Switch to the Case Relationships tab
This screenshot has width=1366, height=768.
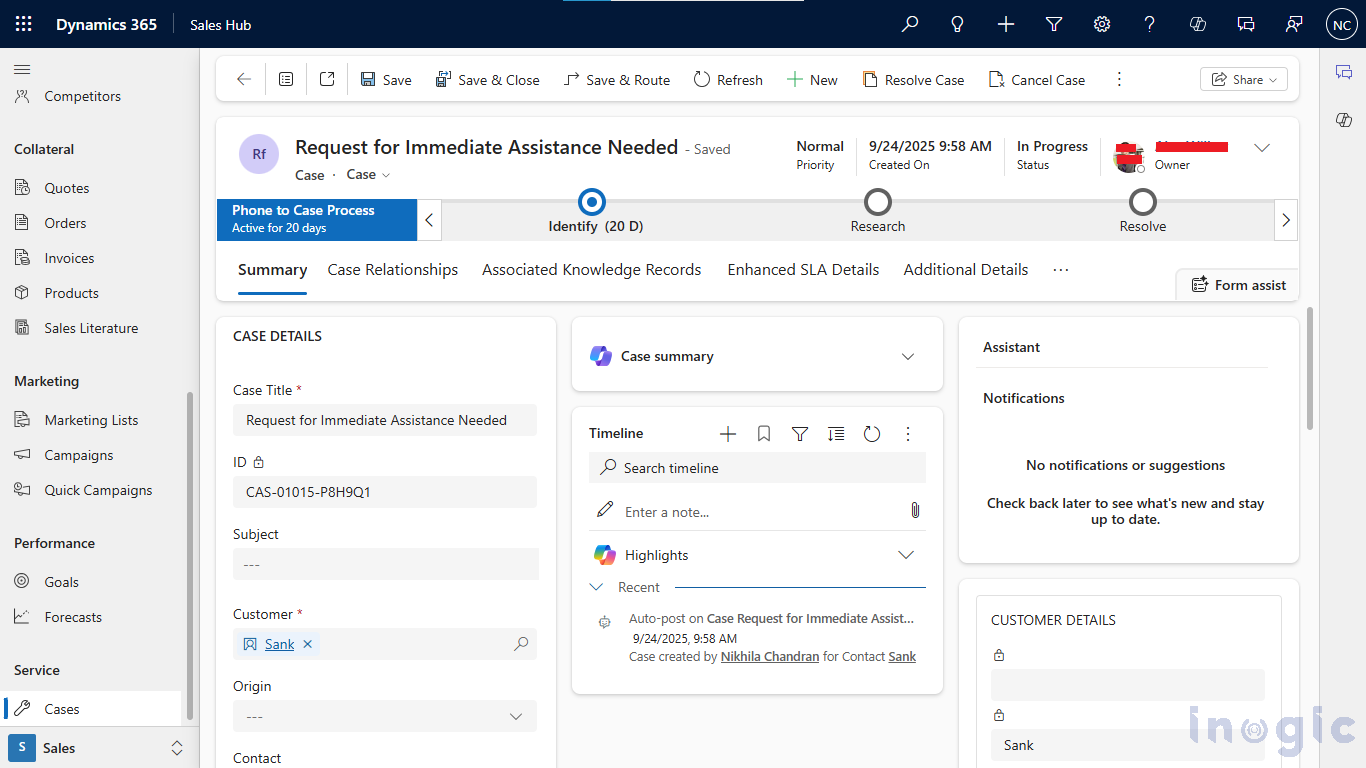(x=392, y=270)
